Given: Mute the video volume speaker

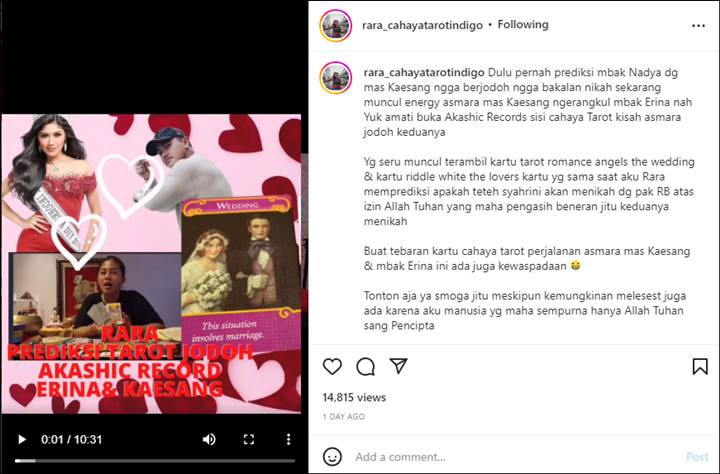Looking at the screenshot, I should click(x=209, y=440).
